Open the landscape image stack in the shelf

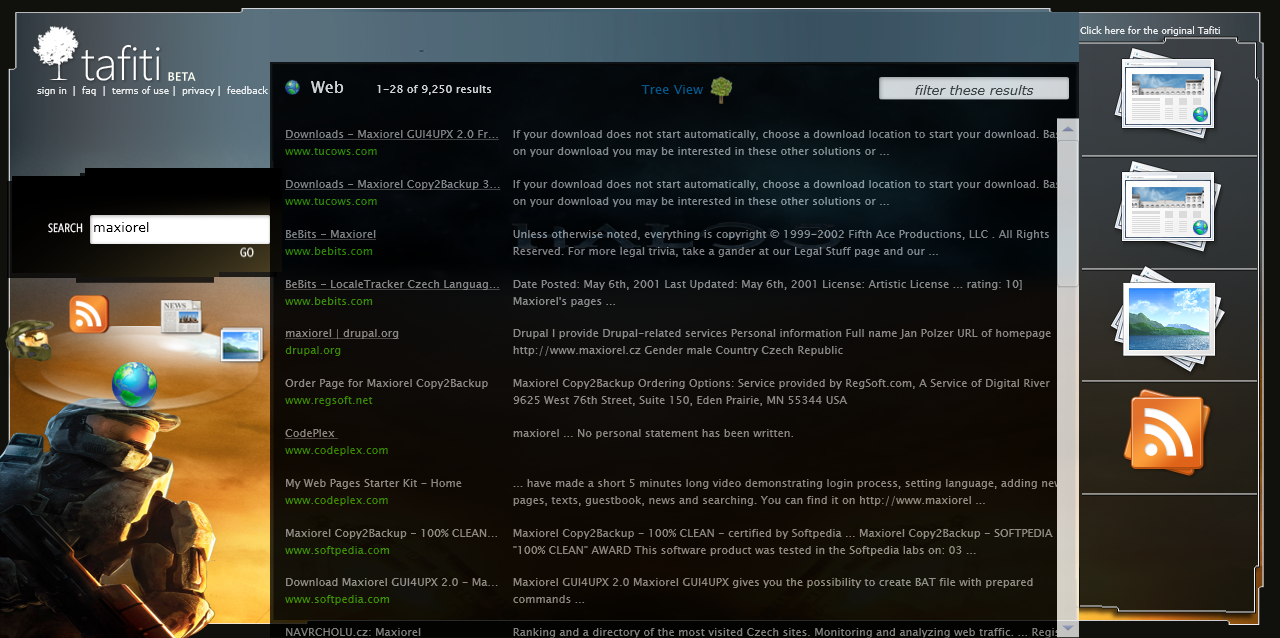[x=1166, y=320]
